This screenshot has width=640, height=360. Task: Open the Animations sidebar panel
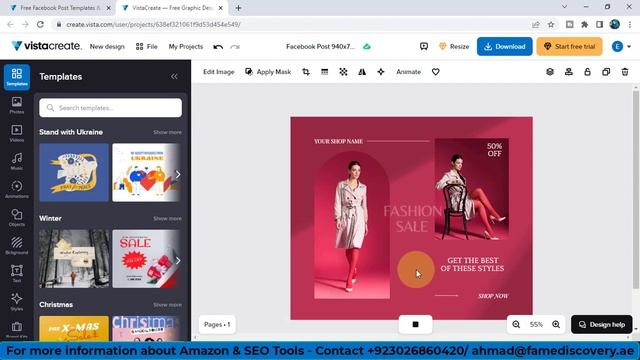[17, 190]
